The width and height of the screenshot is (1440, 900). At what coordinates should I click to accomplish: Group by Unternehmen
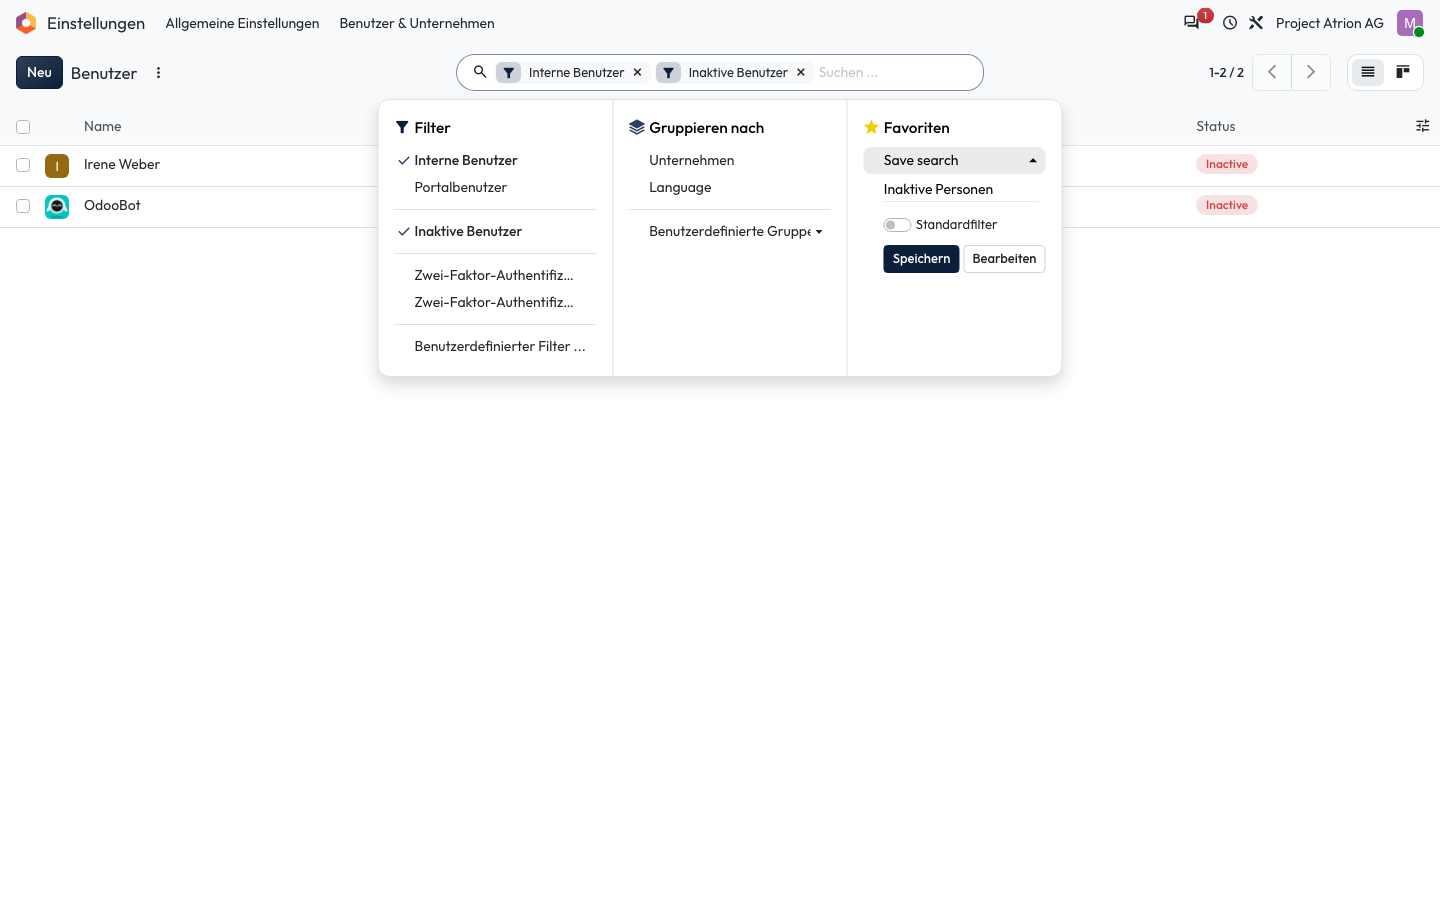click(730, 160)
